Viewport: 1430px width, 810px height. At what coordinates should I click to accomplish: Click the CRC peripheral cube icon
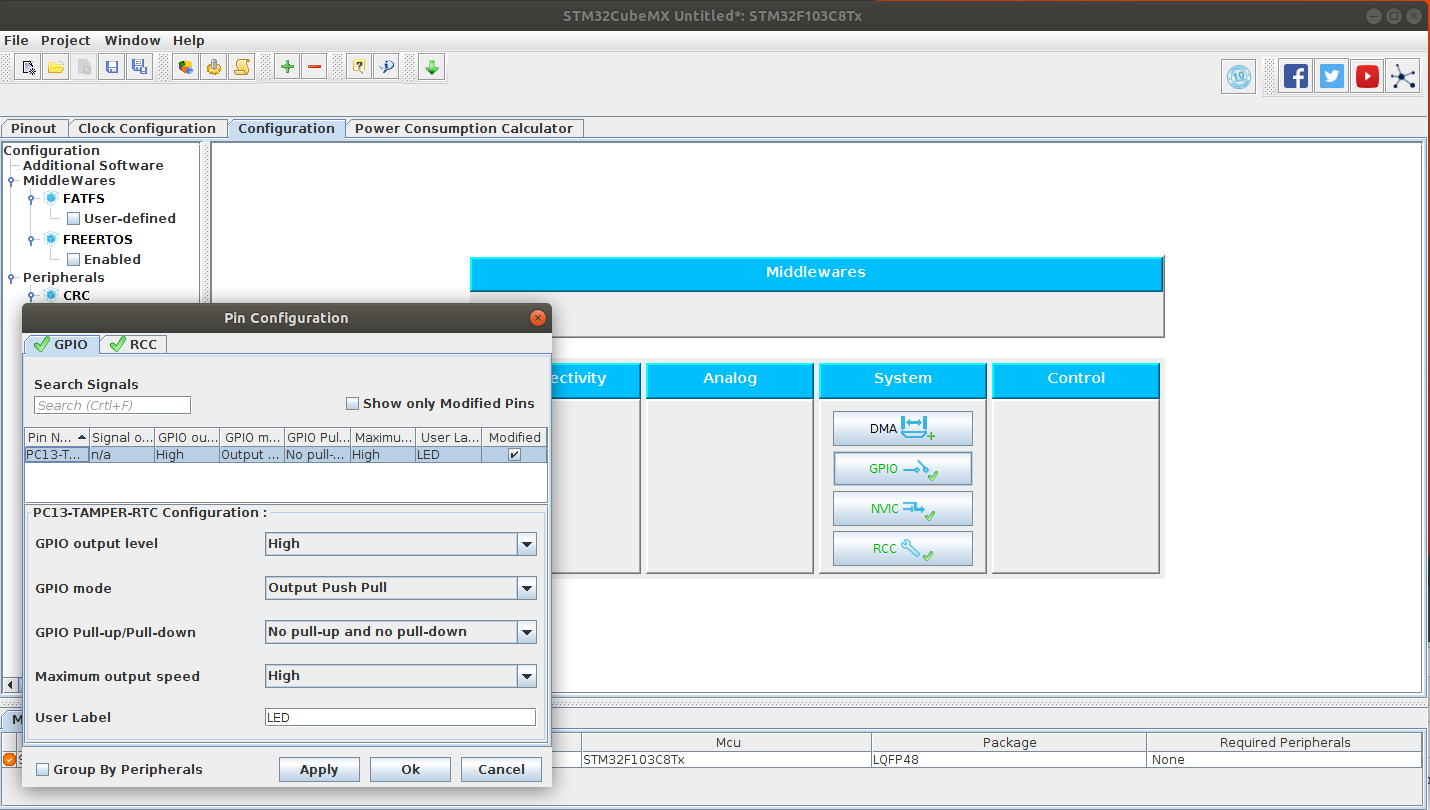point(51,295)
